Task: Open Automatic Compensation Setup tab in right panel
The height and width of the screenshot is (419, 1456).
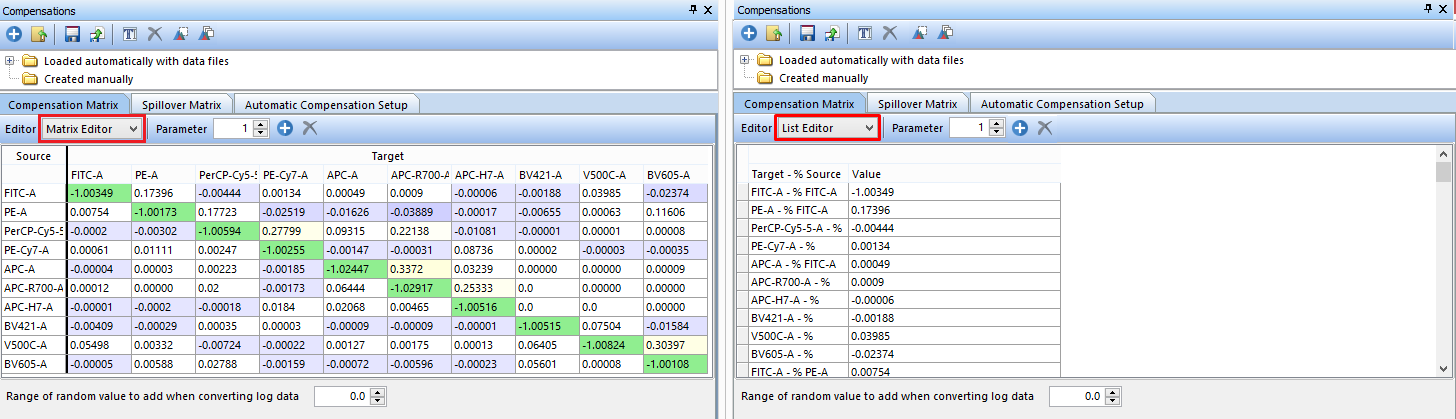Action: pyautogui.click(x=1061, y=104)
